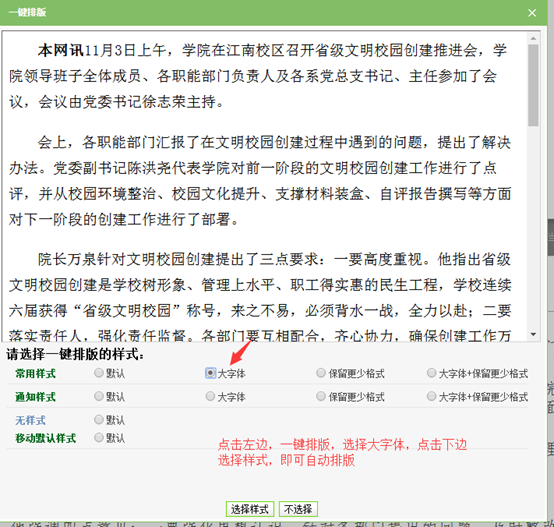Click the 通知样式 category label
Image resolution: width=554 pixels, height=527 pixels.
(x=35, y=397)
